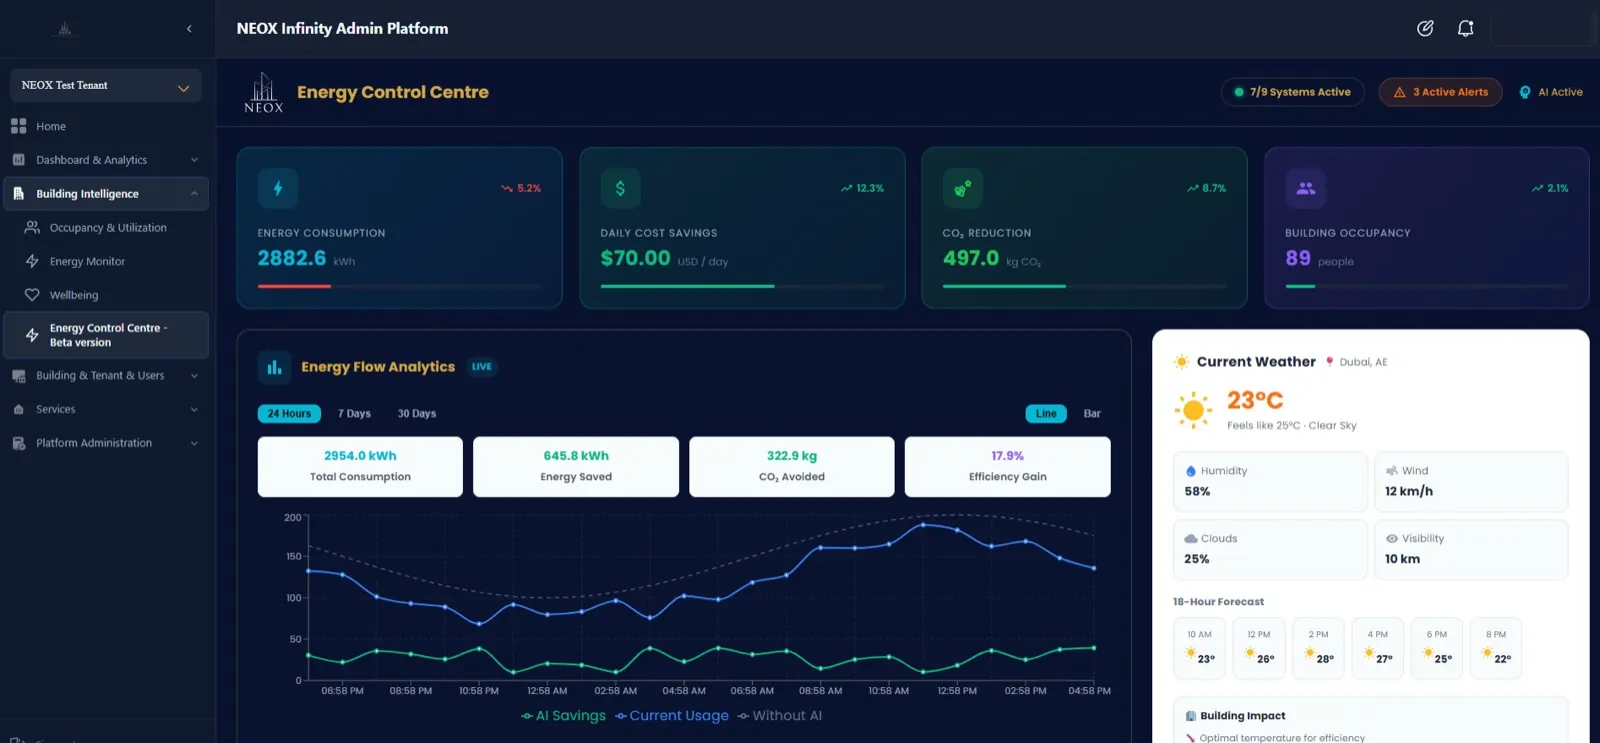Click the 10 AM 23° forecast tile

(x=1199, y=648)
